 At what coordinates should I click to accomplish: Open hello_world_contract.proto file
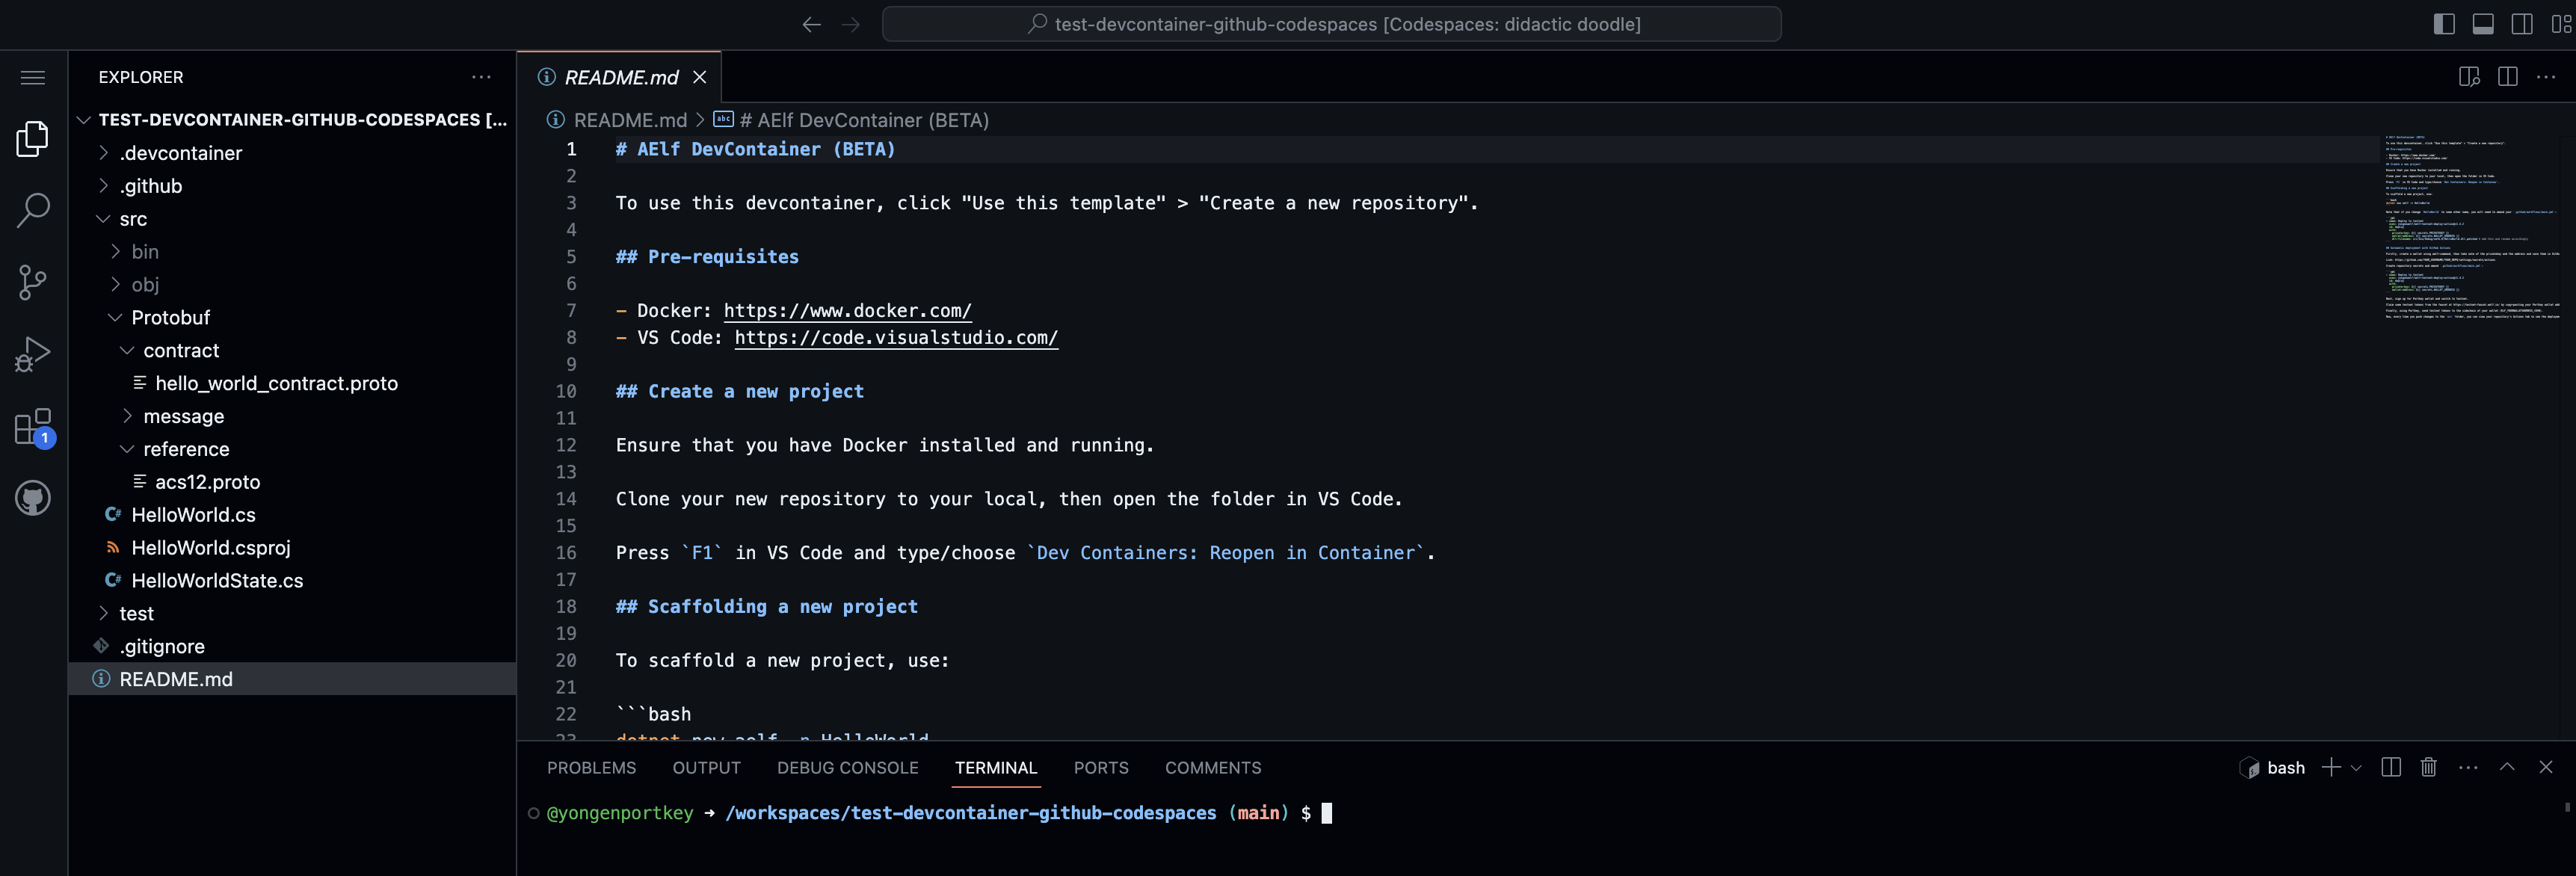292,383
